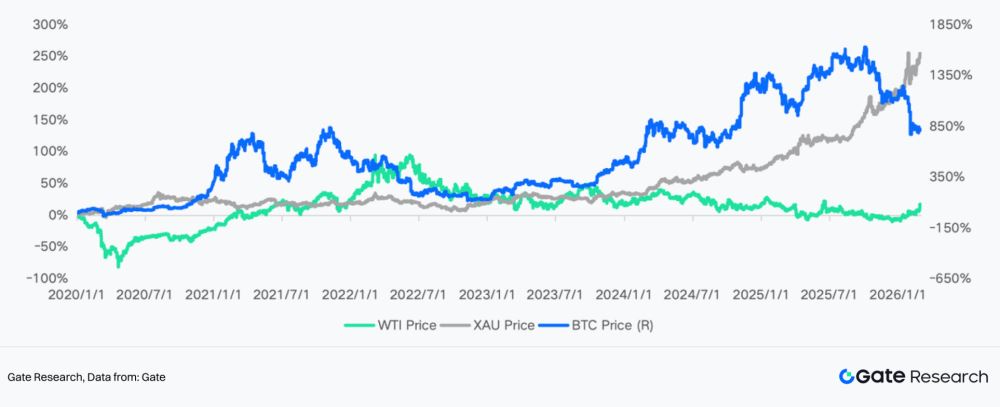Screen dimensions: 1000x407
Task: Click the 1850% right axis label
Action: 951,25
